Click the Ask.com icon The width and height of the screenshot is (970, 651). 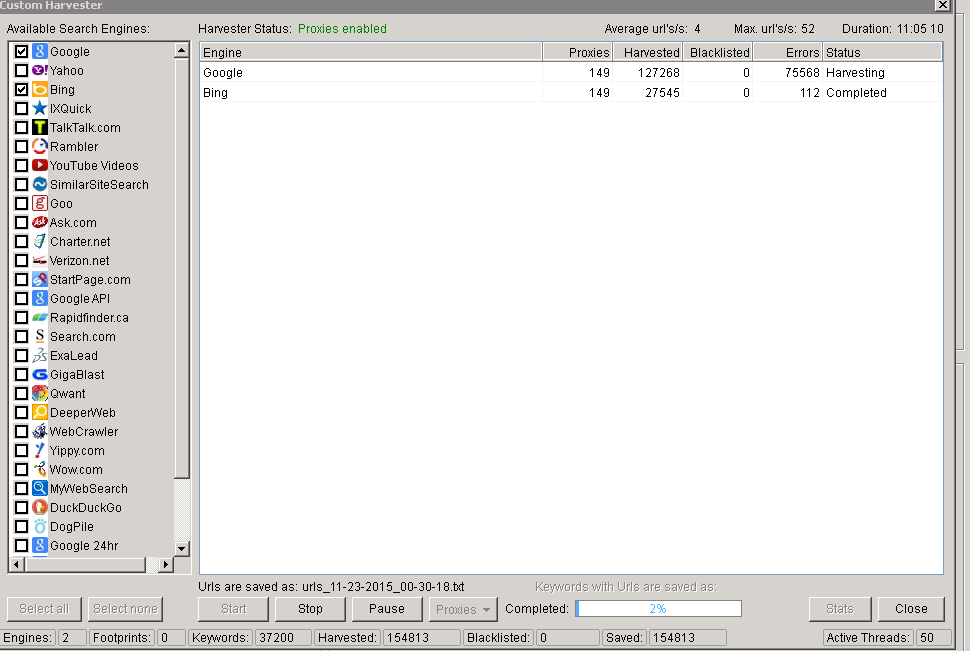point(40,222)
